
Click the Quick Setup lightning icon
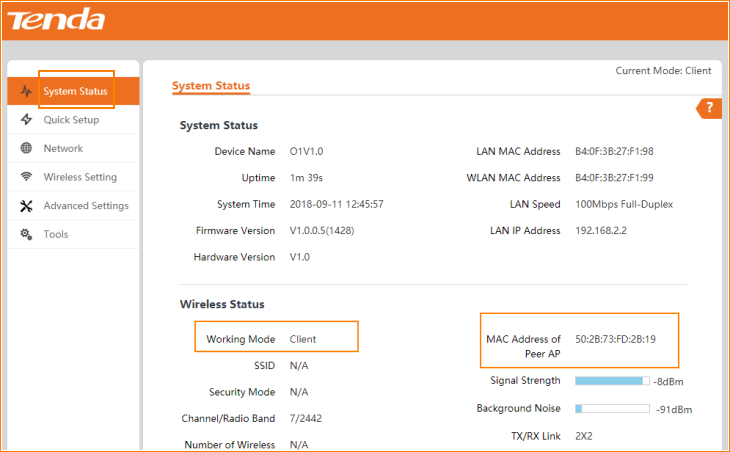pyautogui.click(x=26, y=120)
